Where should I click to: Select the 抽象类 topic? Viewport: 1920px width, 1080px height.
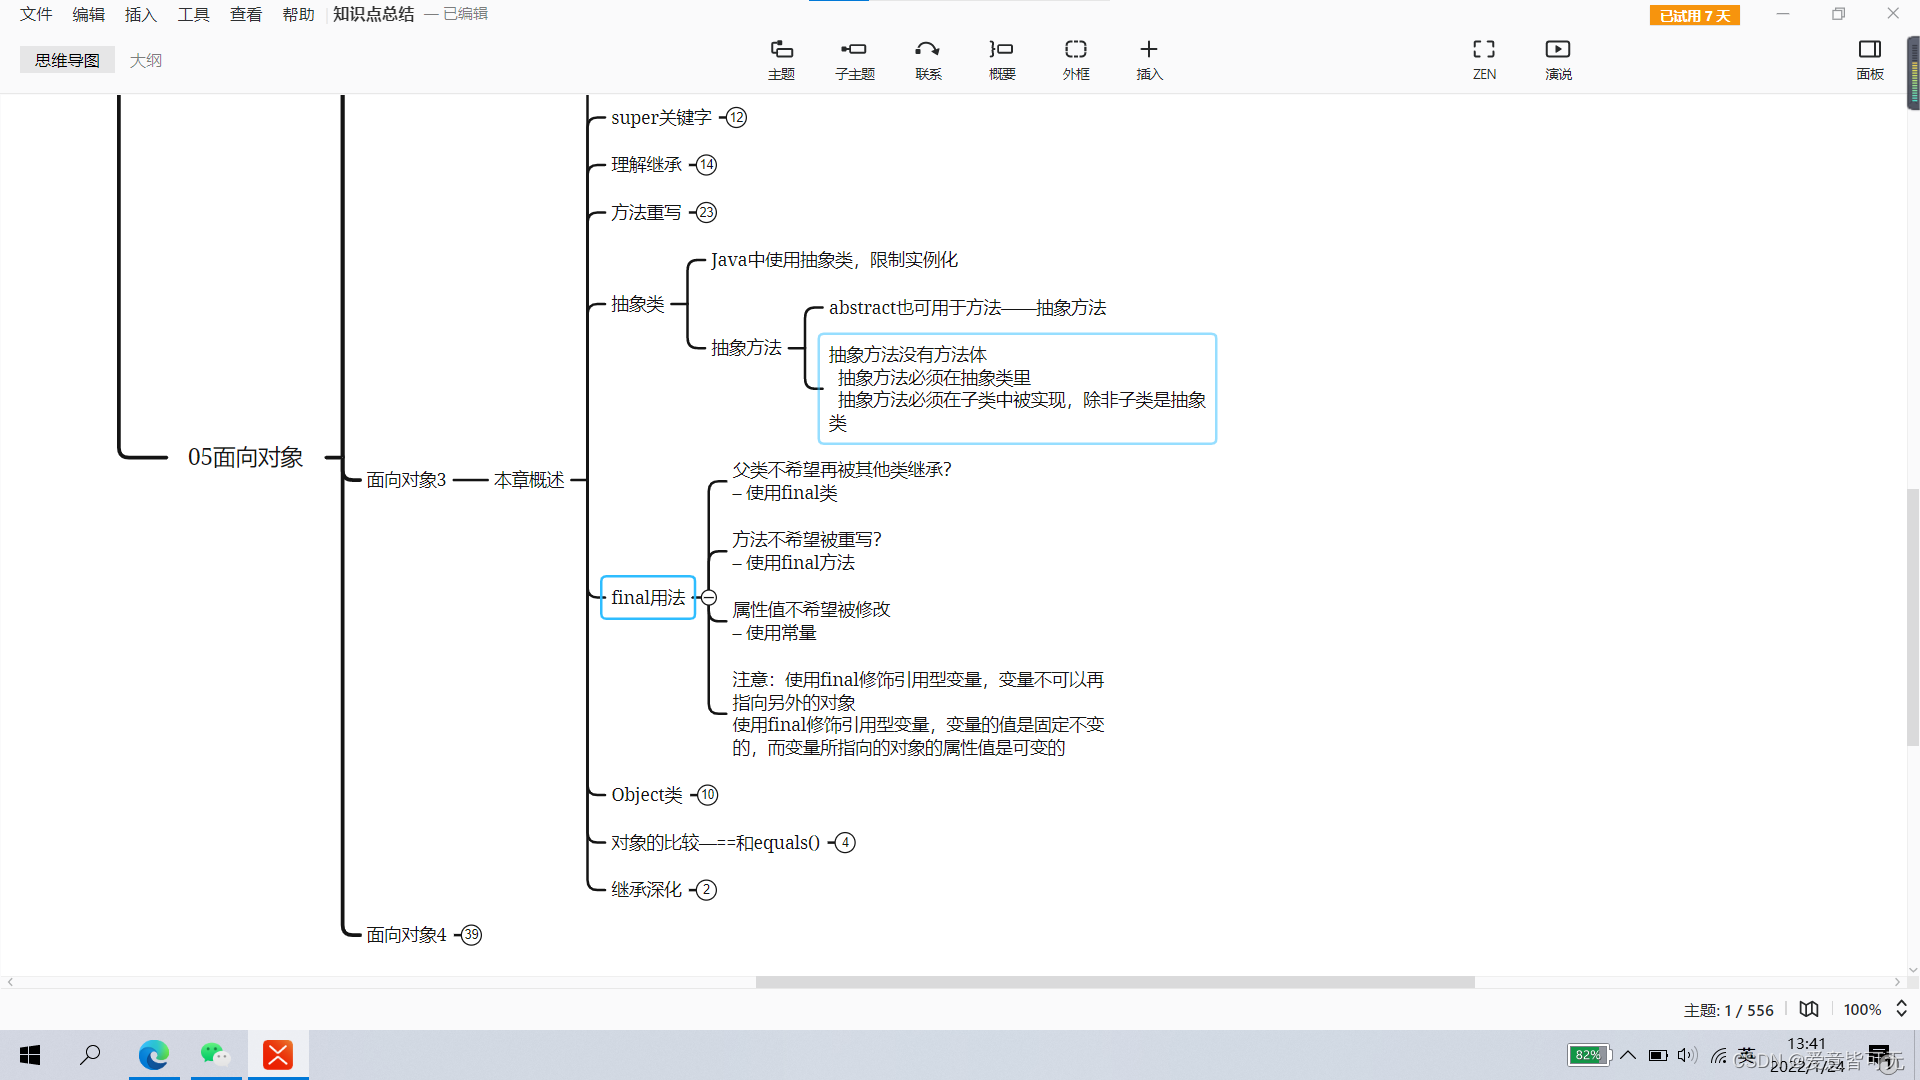[x=638, y=304]
